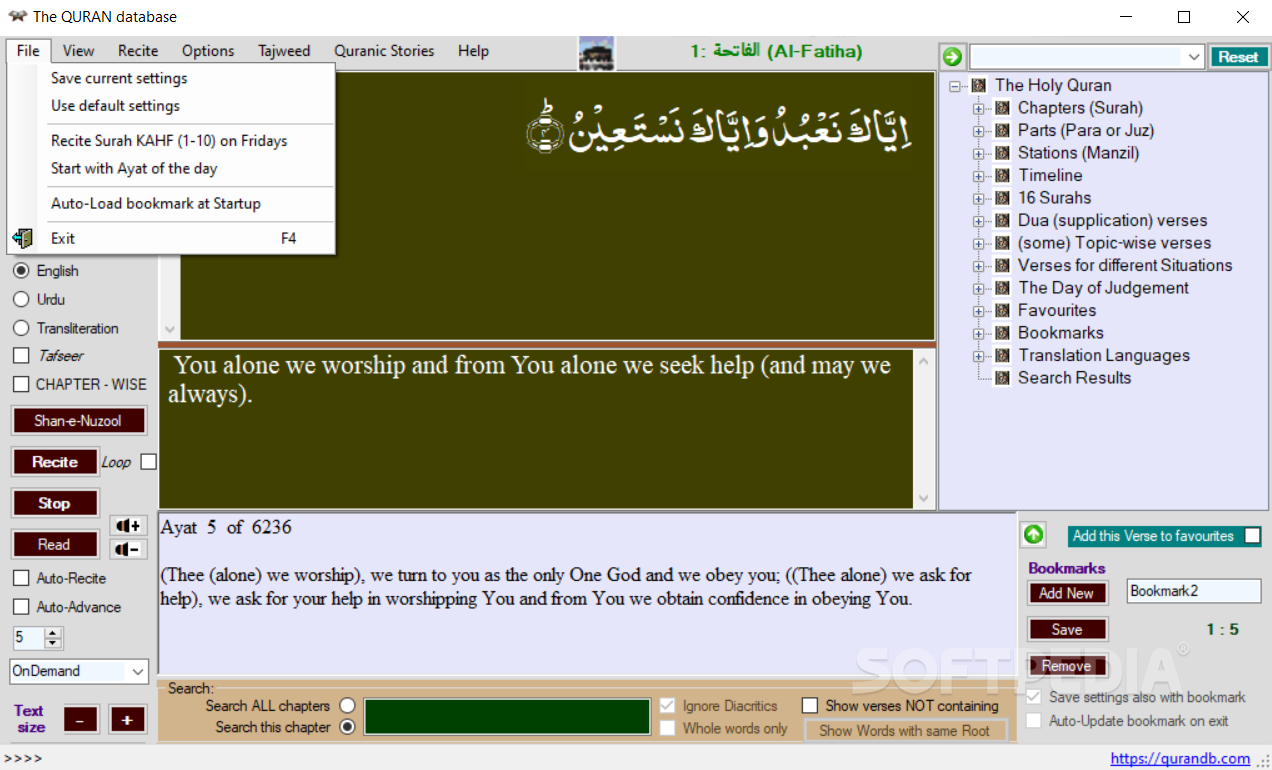Enable the Auto-Recite checkbox
The width and height of the screenshot is (1272, 770).
click(x=20, y=578)
